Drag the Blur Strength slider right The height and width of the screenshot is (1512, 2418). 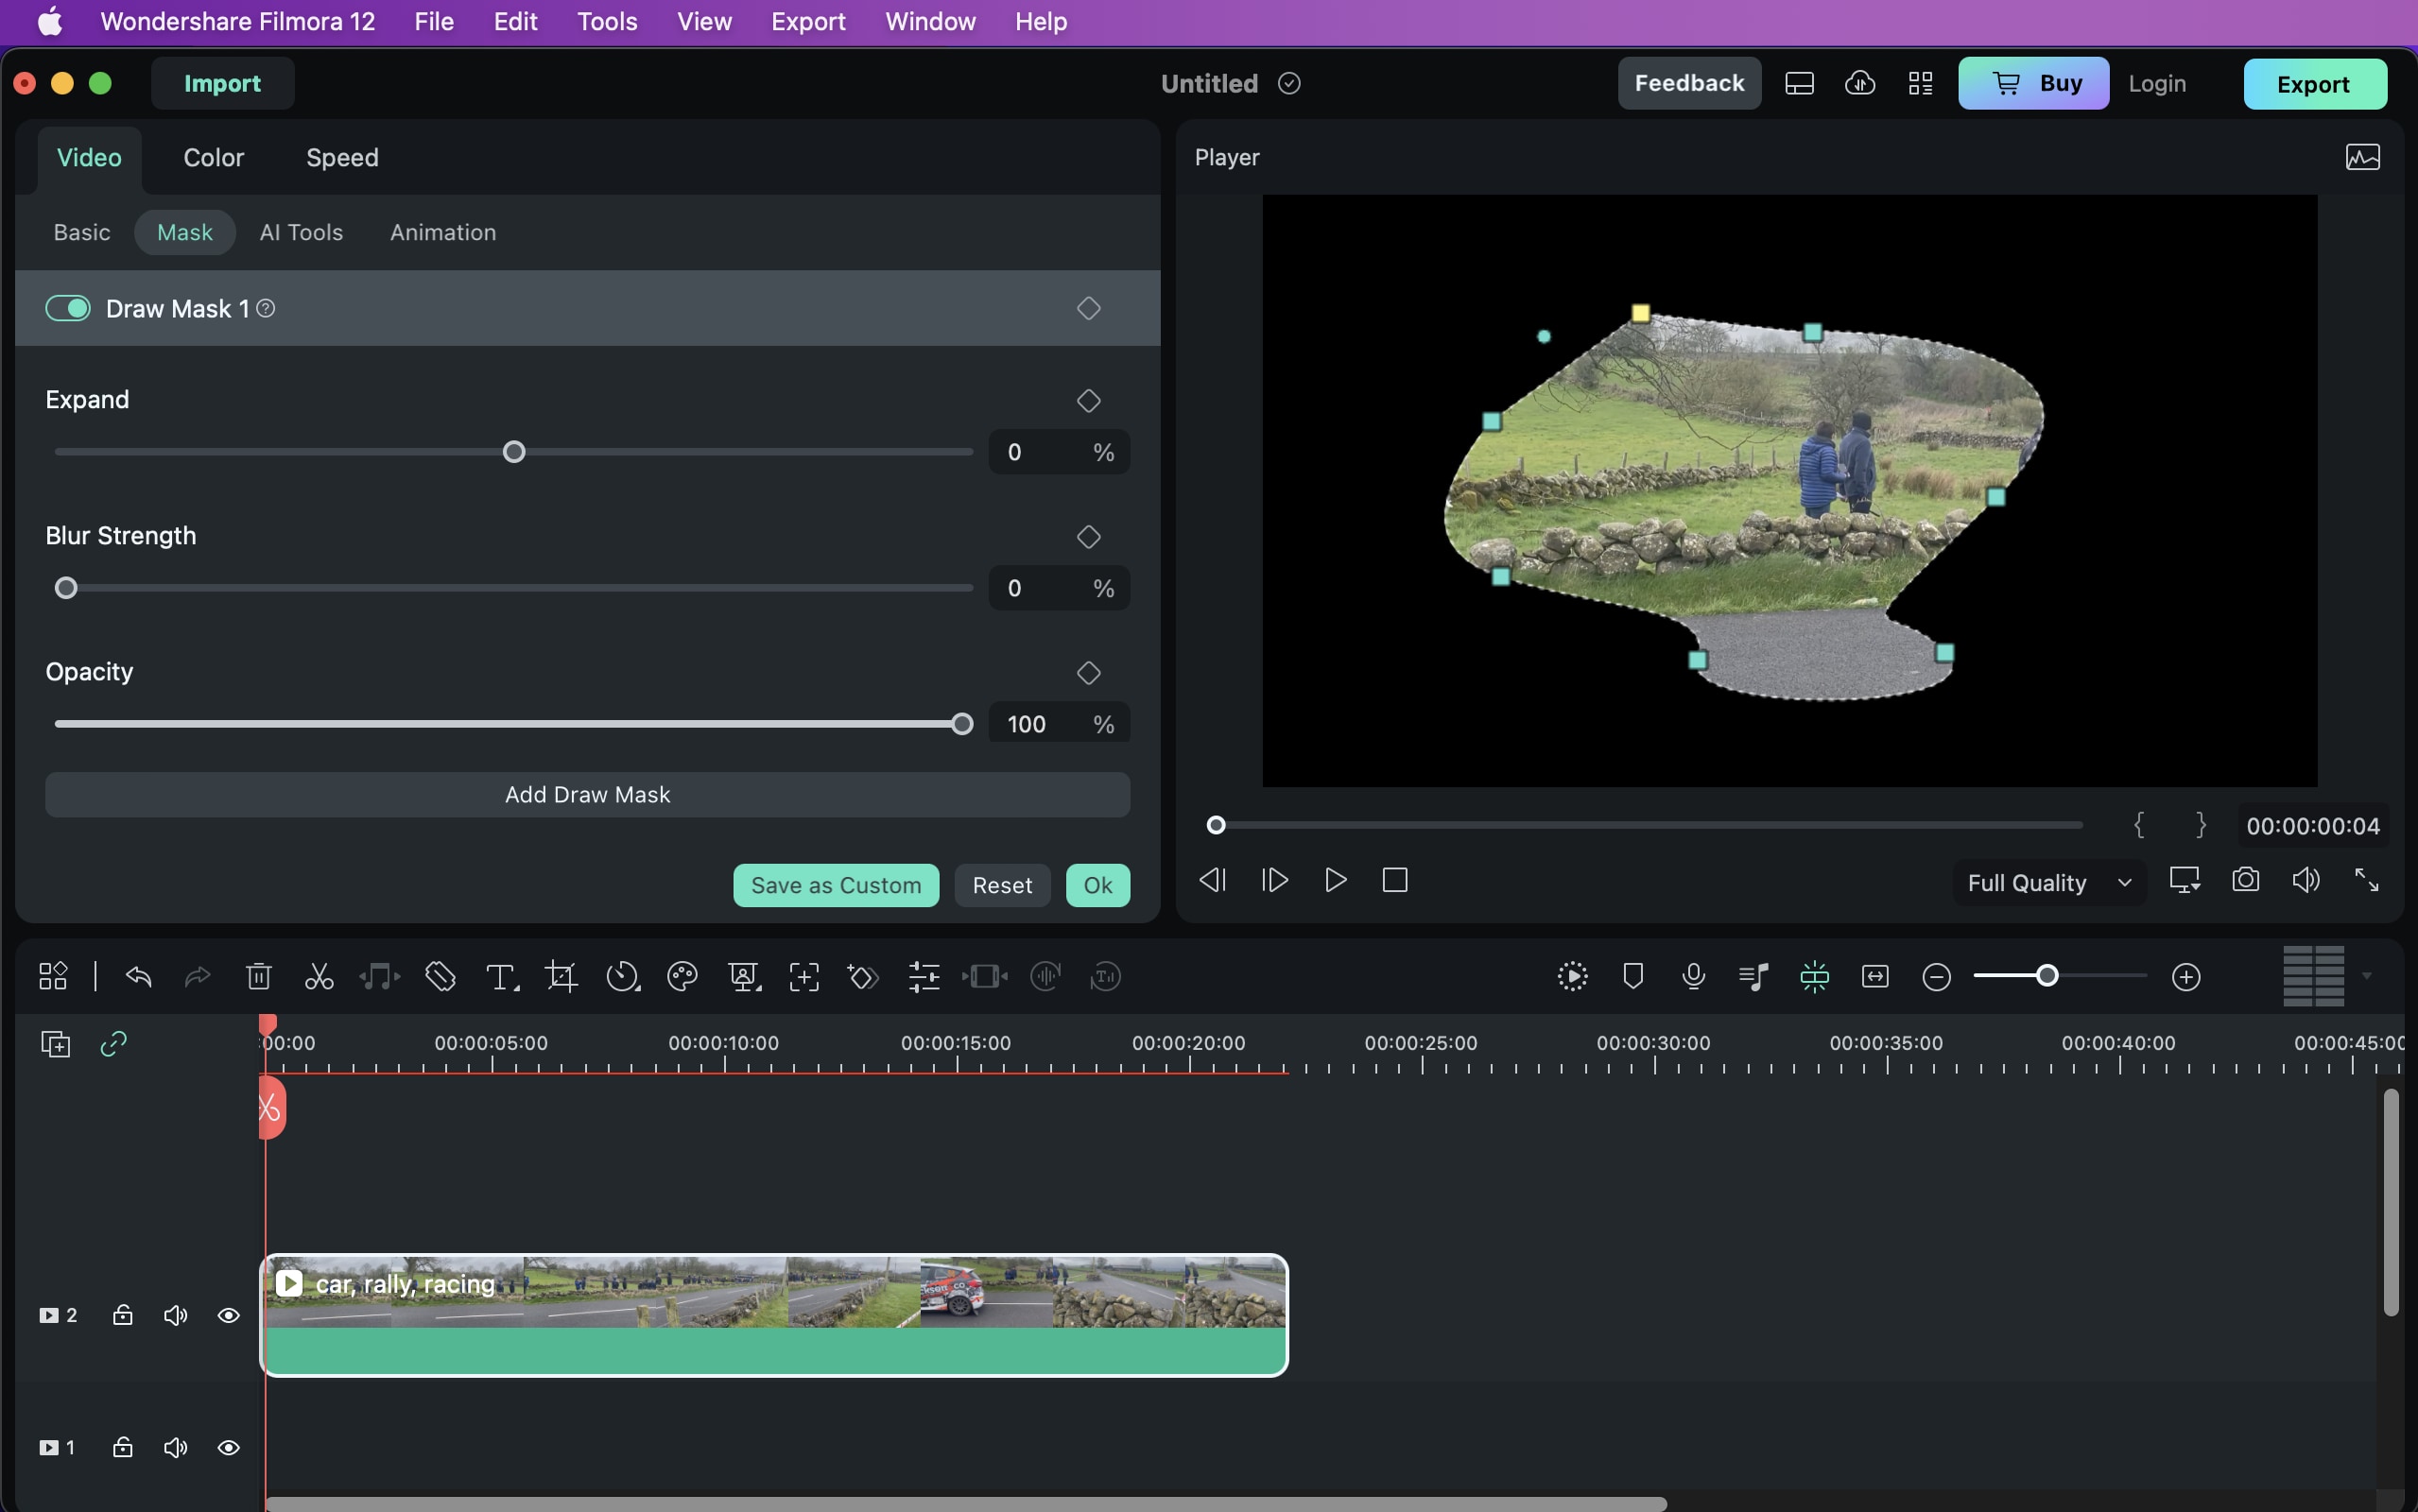pyautogui.click(x=64, y=587)
